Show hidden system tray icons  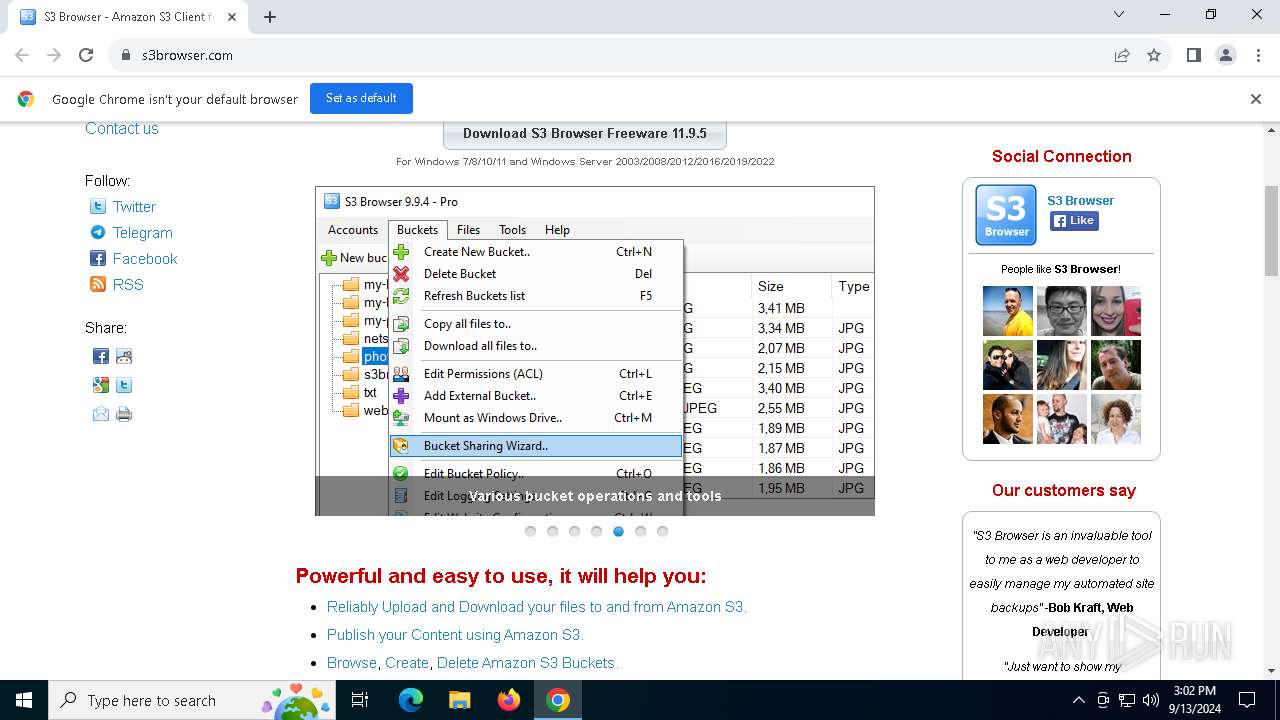coord(1078,700)
